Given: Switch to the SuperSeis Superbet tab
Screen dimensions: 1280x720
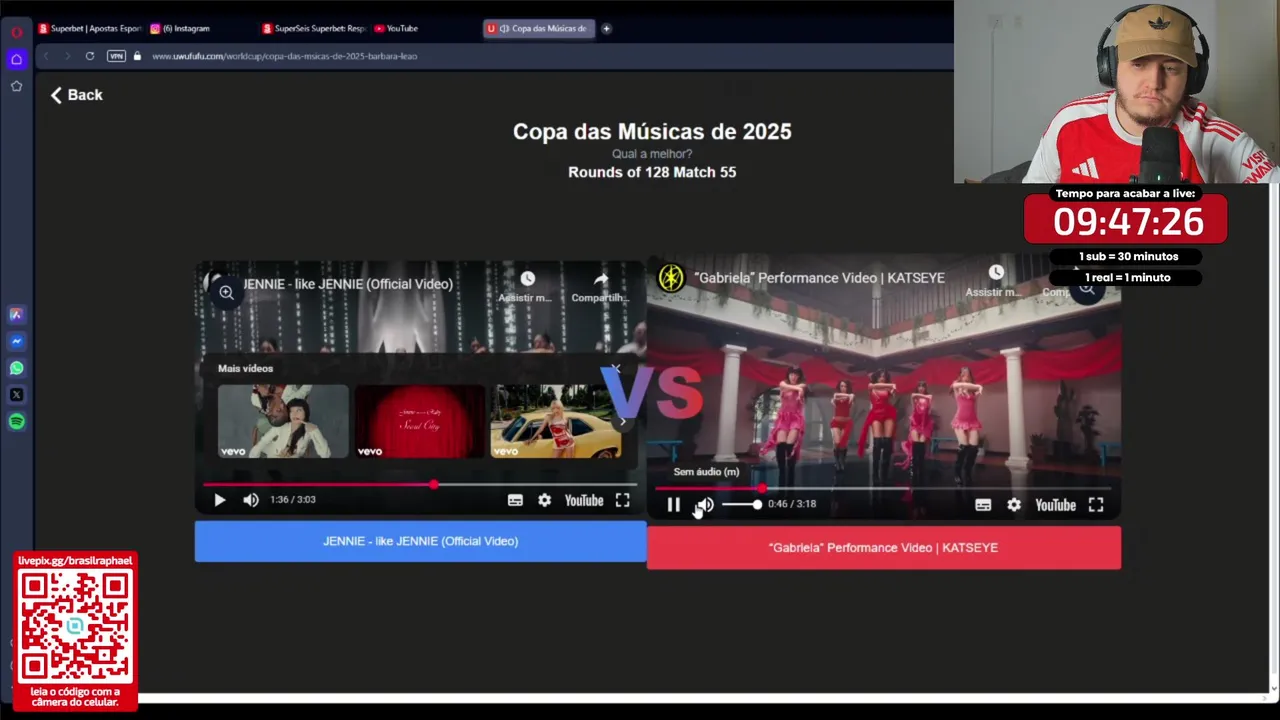Looking at the screenshot, I should pos(314,28).
